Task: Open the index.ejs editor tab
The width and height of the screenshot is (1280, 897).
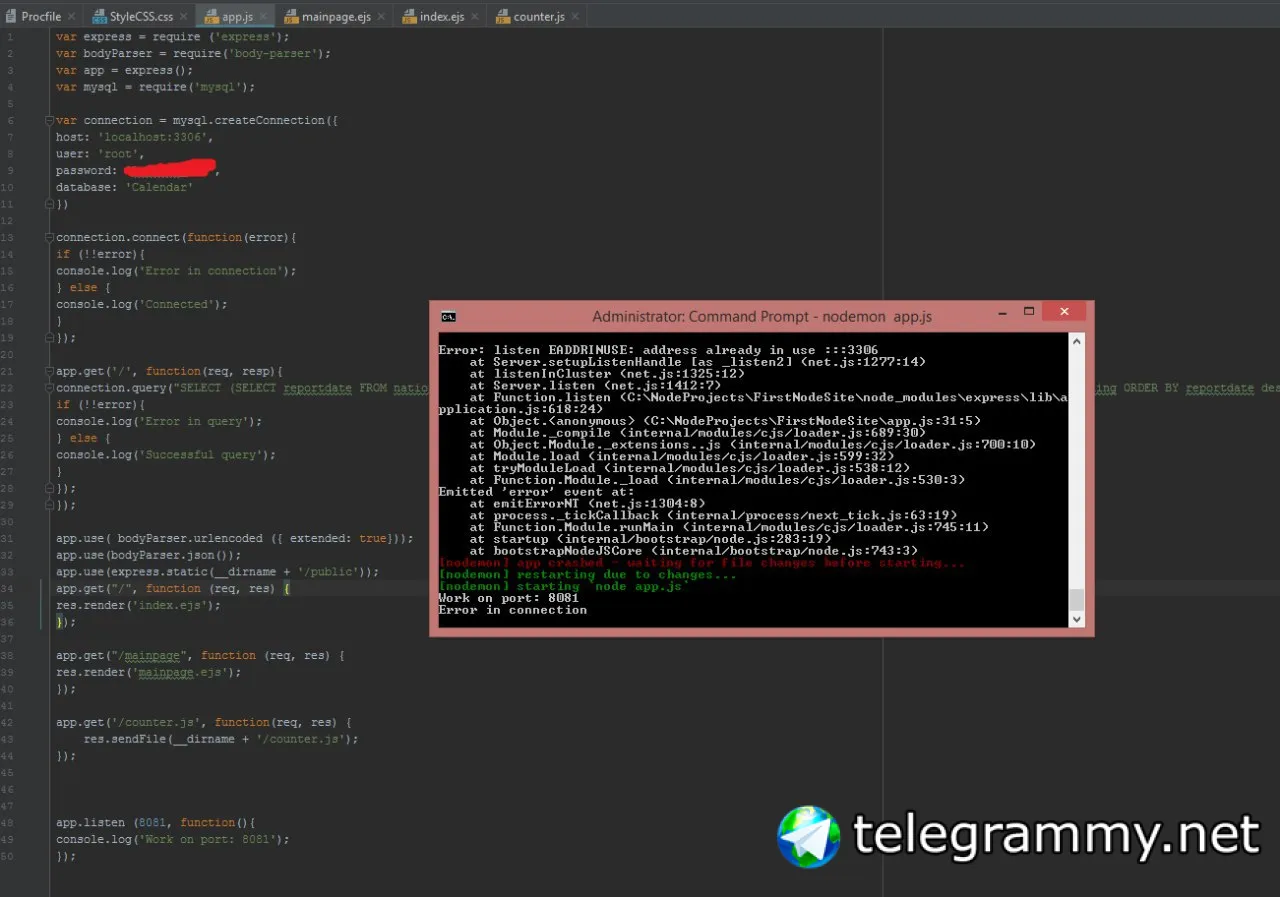Action: (441, 17)
